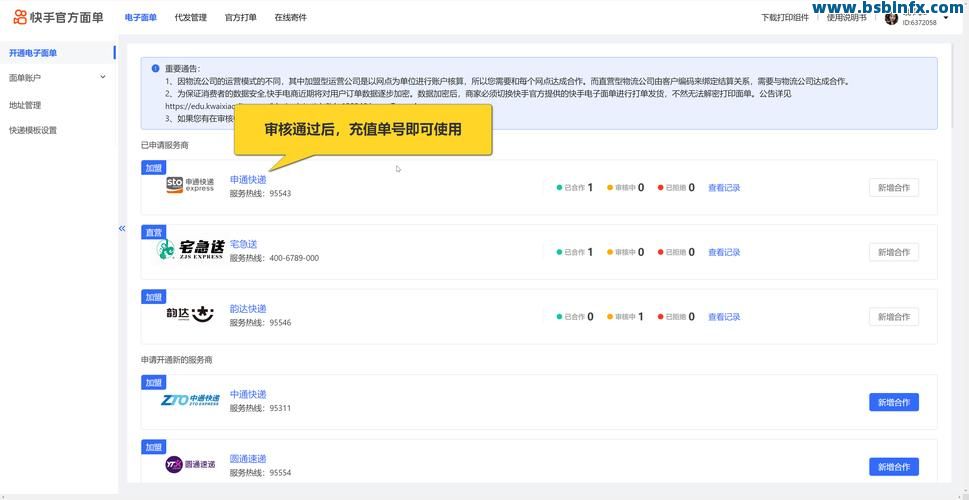
Task: Open the 宅急送 carrier name link
Action: coord(243,244)
